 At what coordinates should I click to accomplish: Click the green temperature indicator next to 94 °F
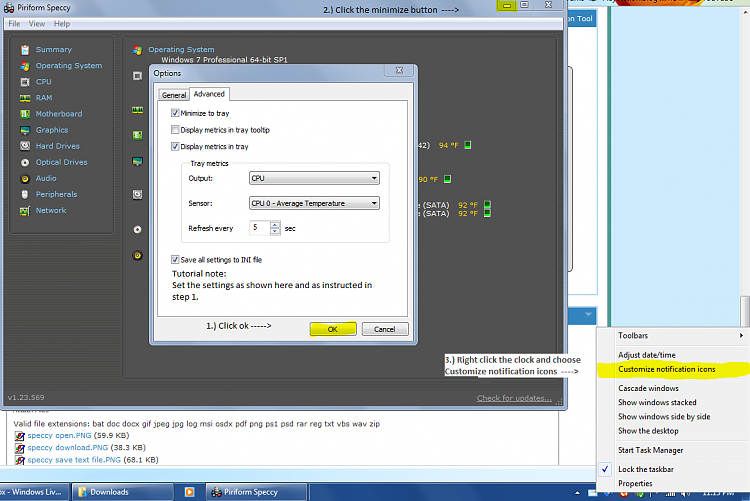(468, 145)
